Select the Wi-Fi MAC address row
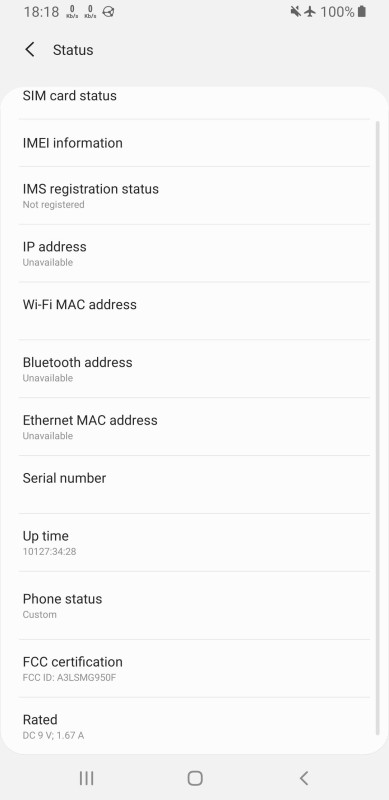389x800 pixels. click(x=194, y=311)
